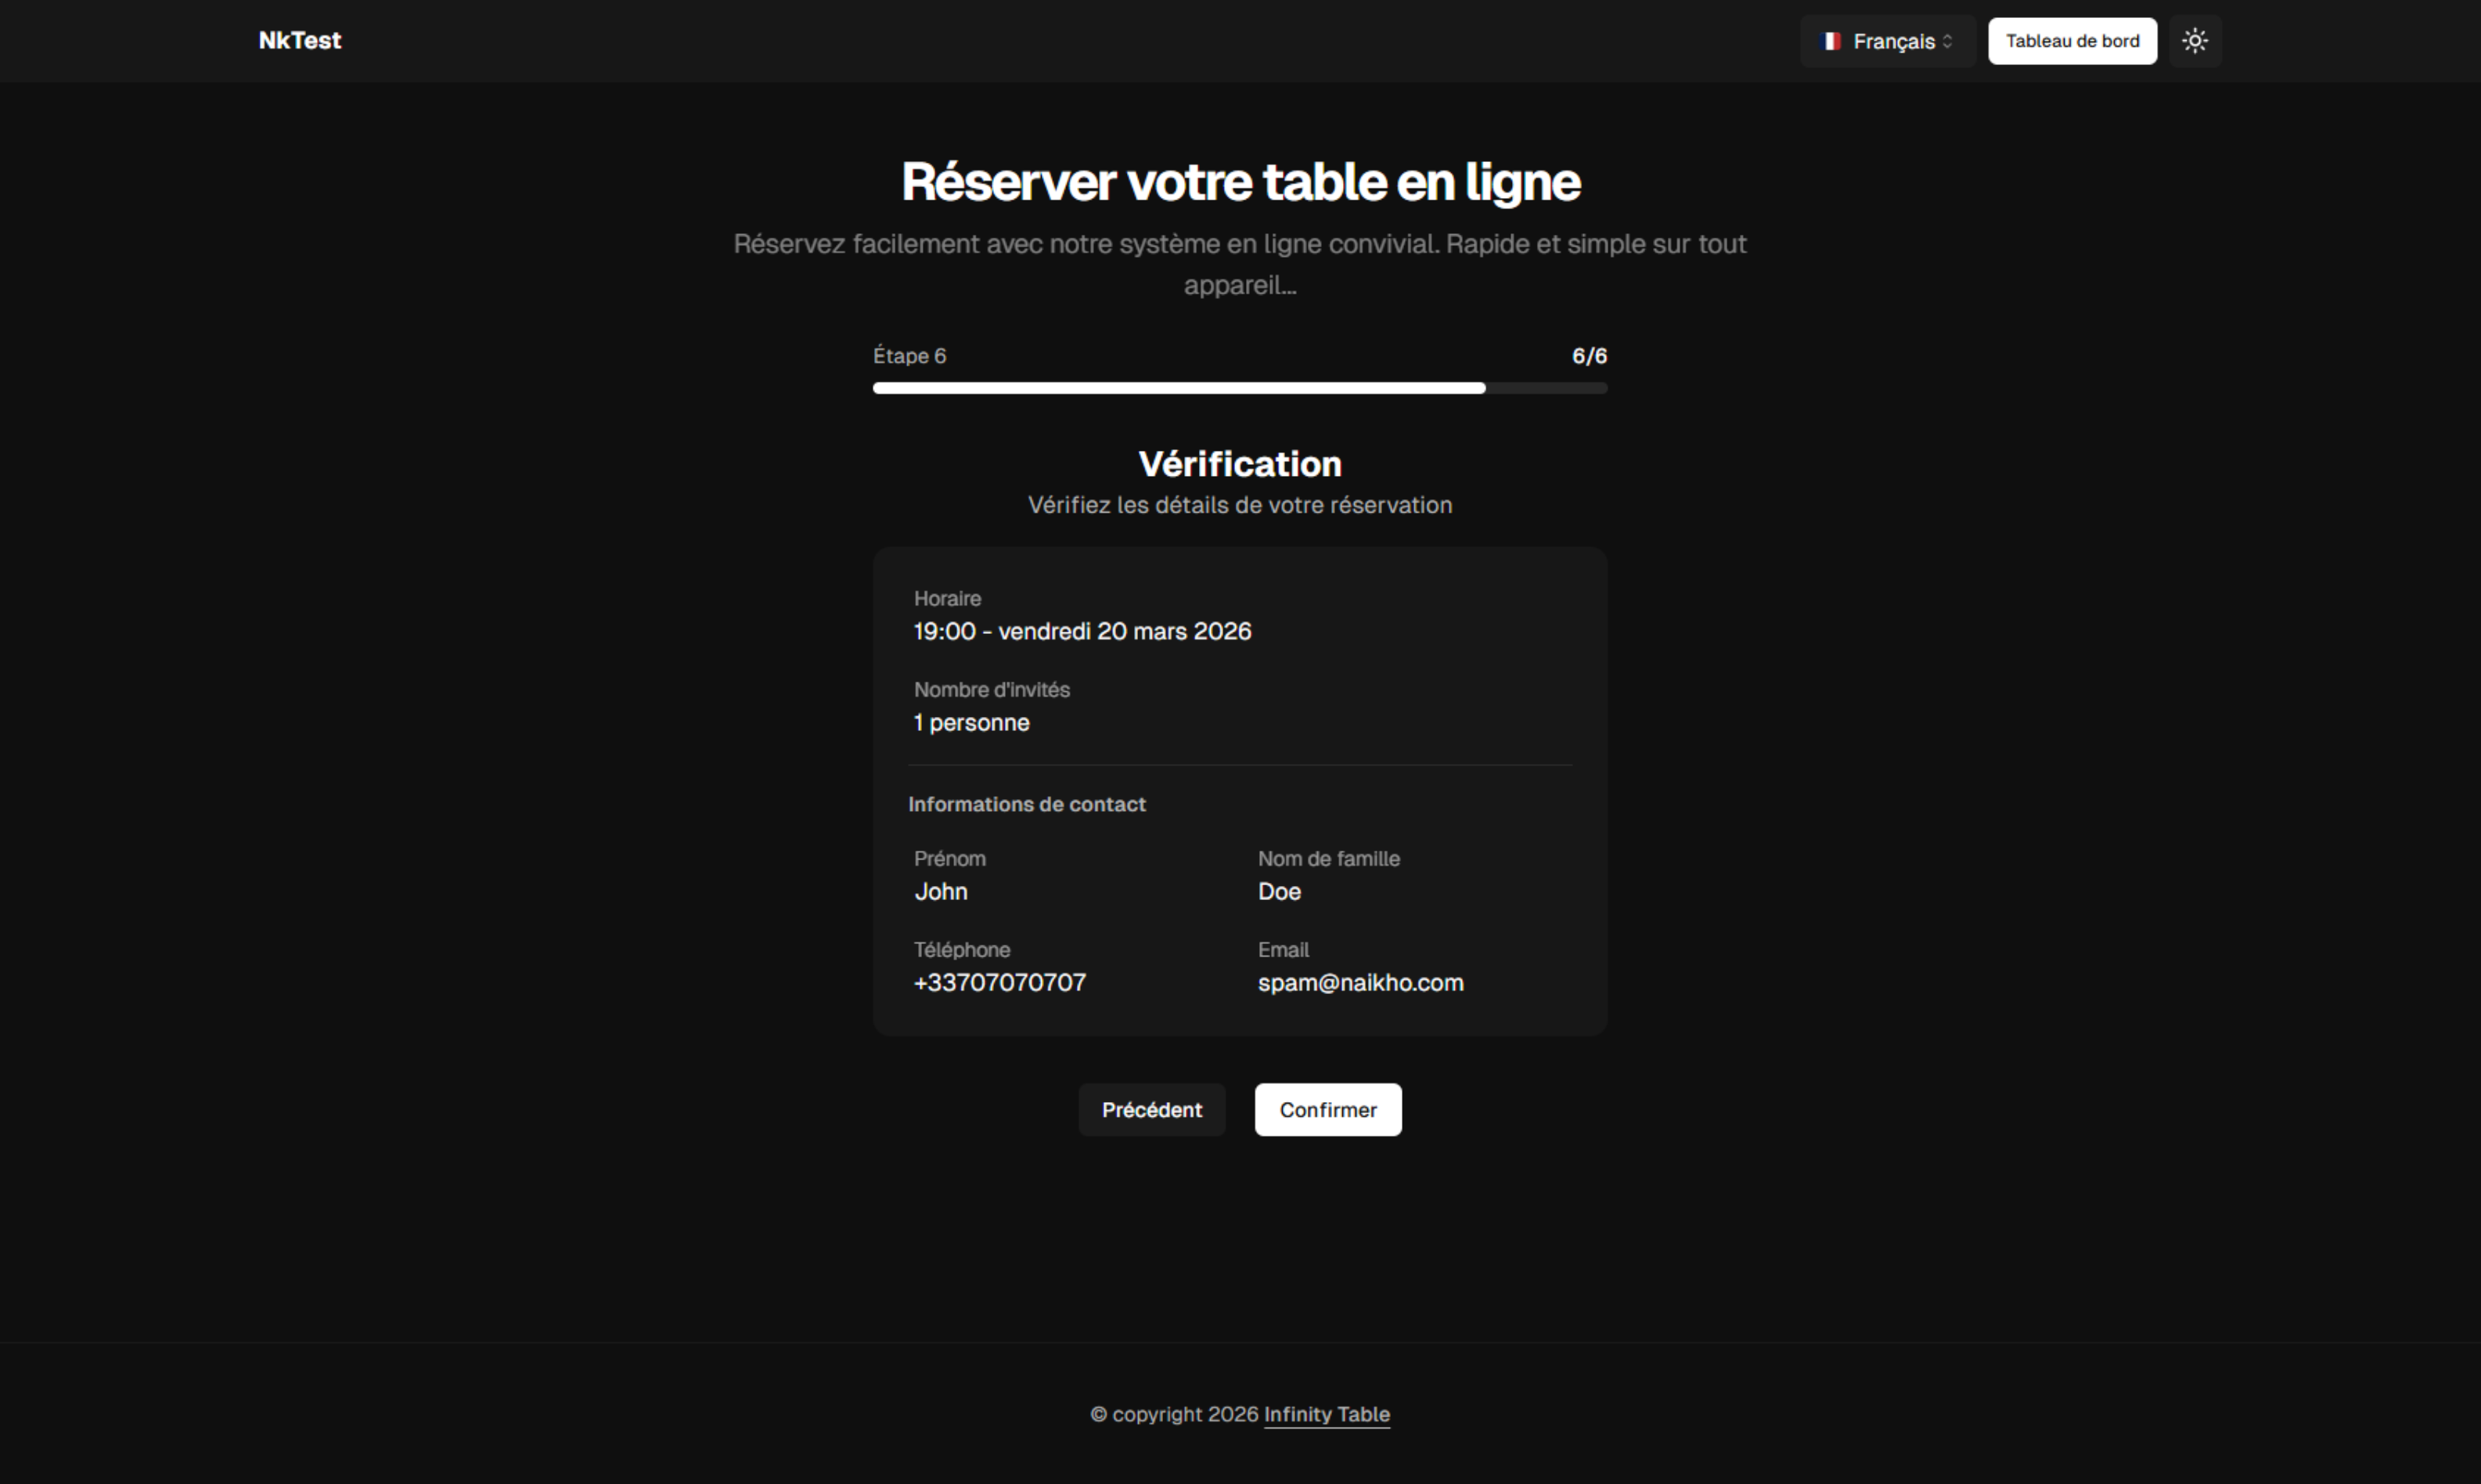Image resolution: width=2481 pixels, height=1484 pixels.
Task: Click the Étape 6 step label
Action: click(910, 356)
